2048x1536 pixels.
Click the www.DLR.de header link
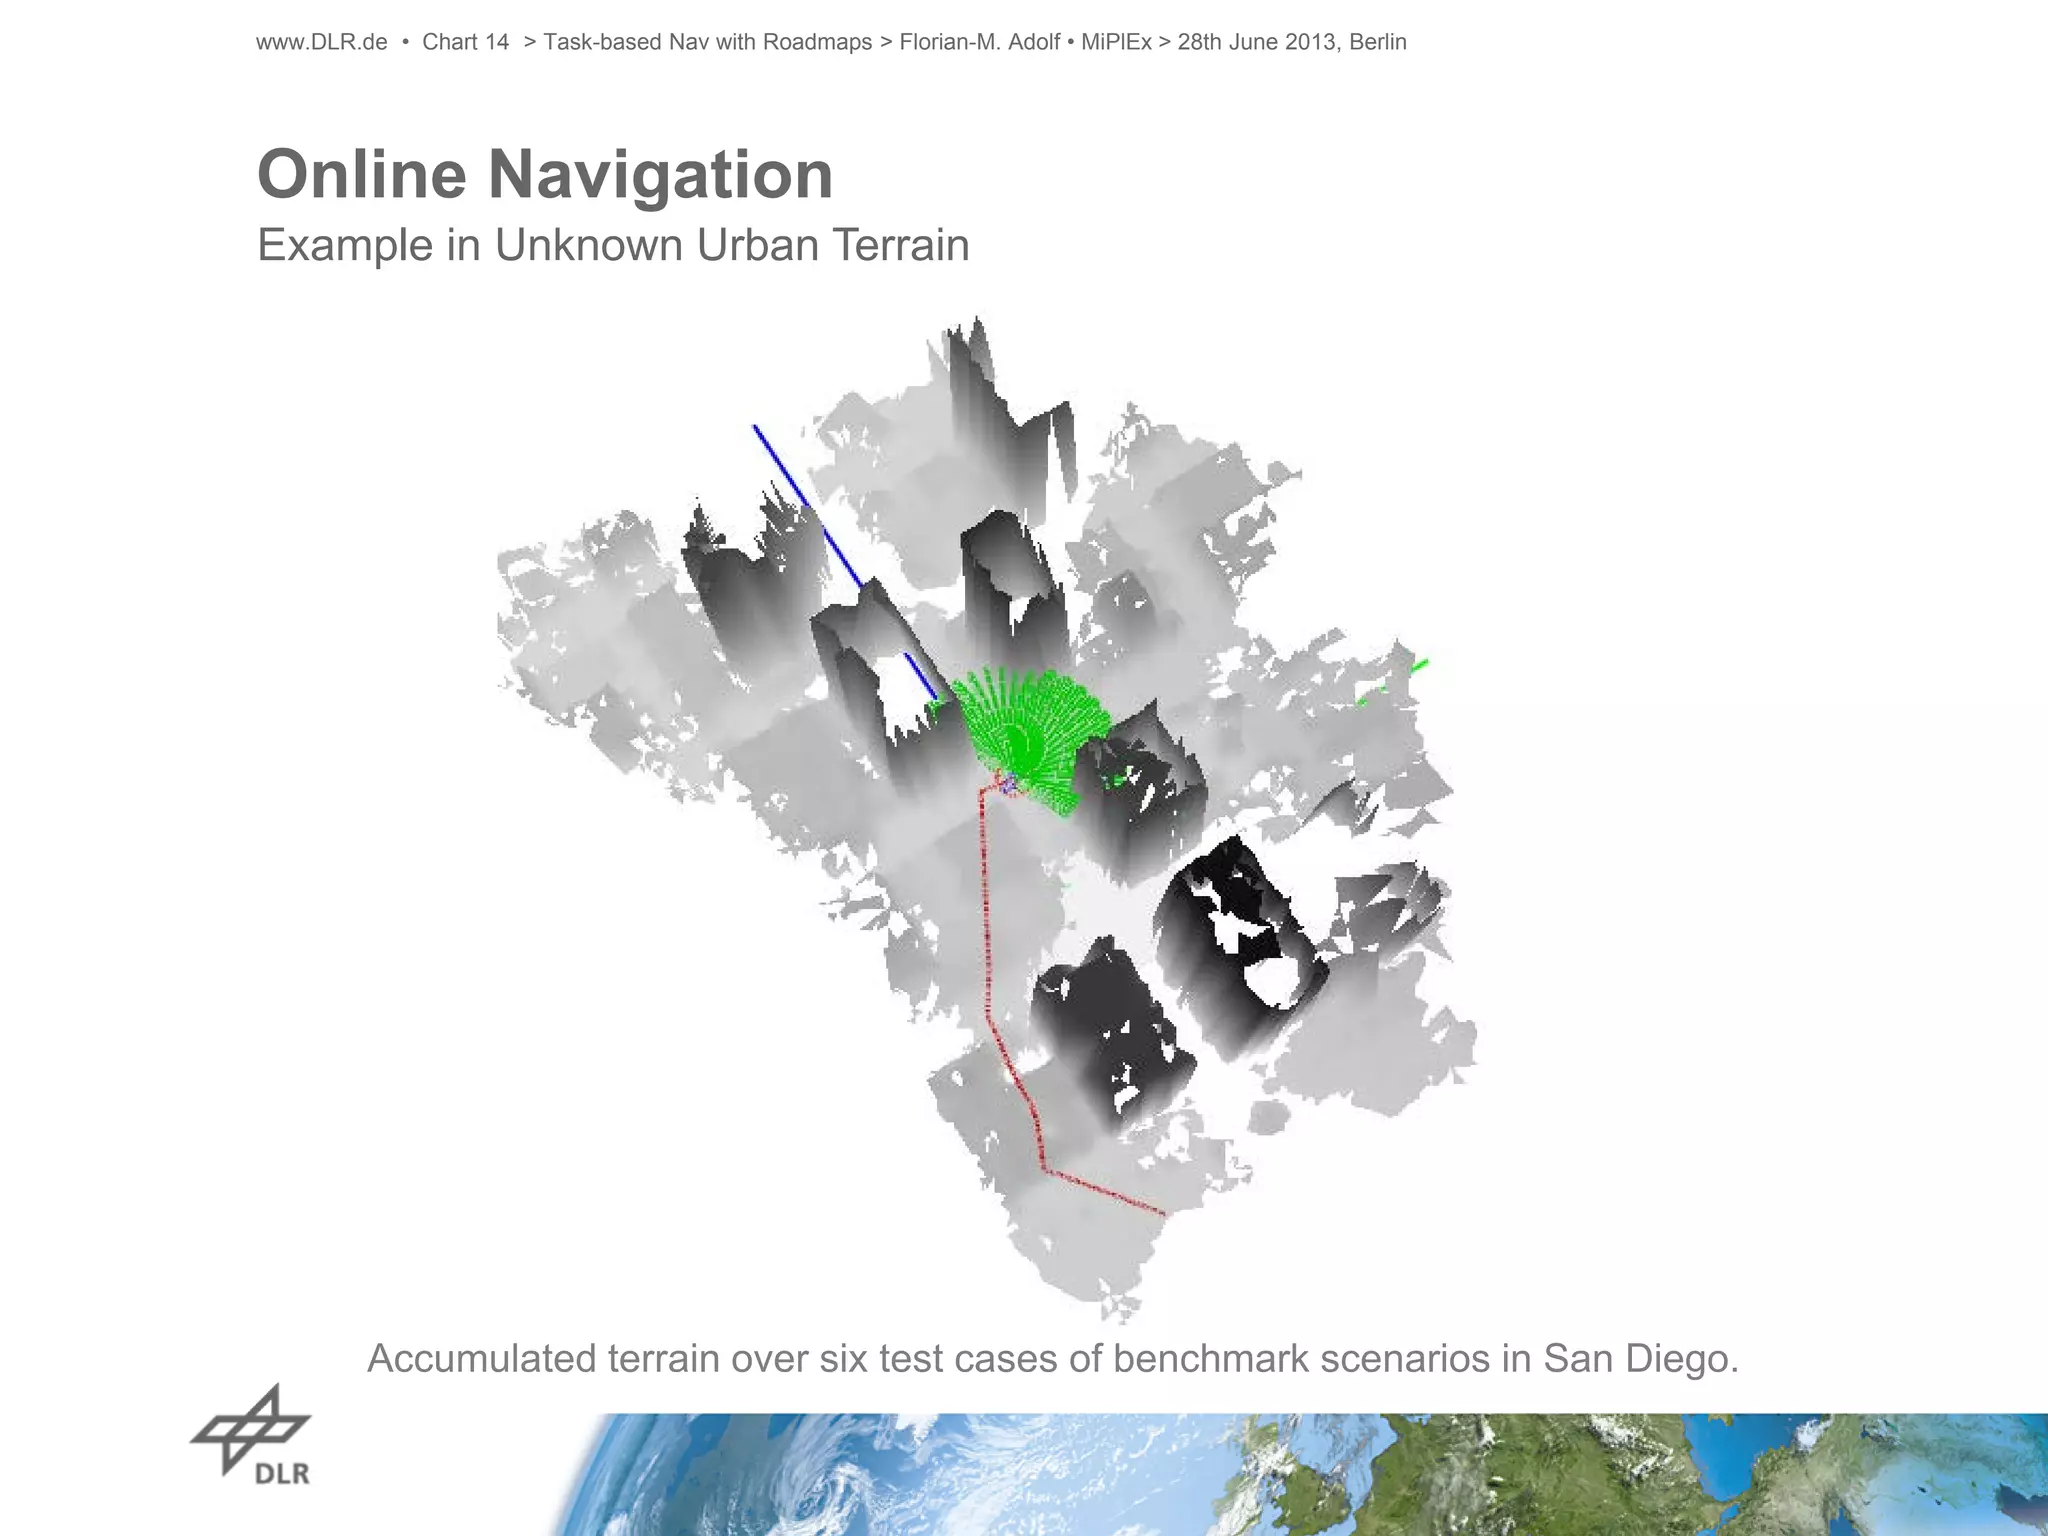tap(321, 42)
